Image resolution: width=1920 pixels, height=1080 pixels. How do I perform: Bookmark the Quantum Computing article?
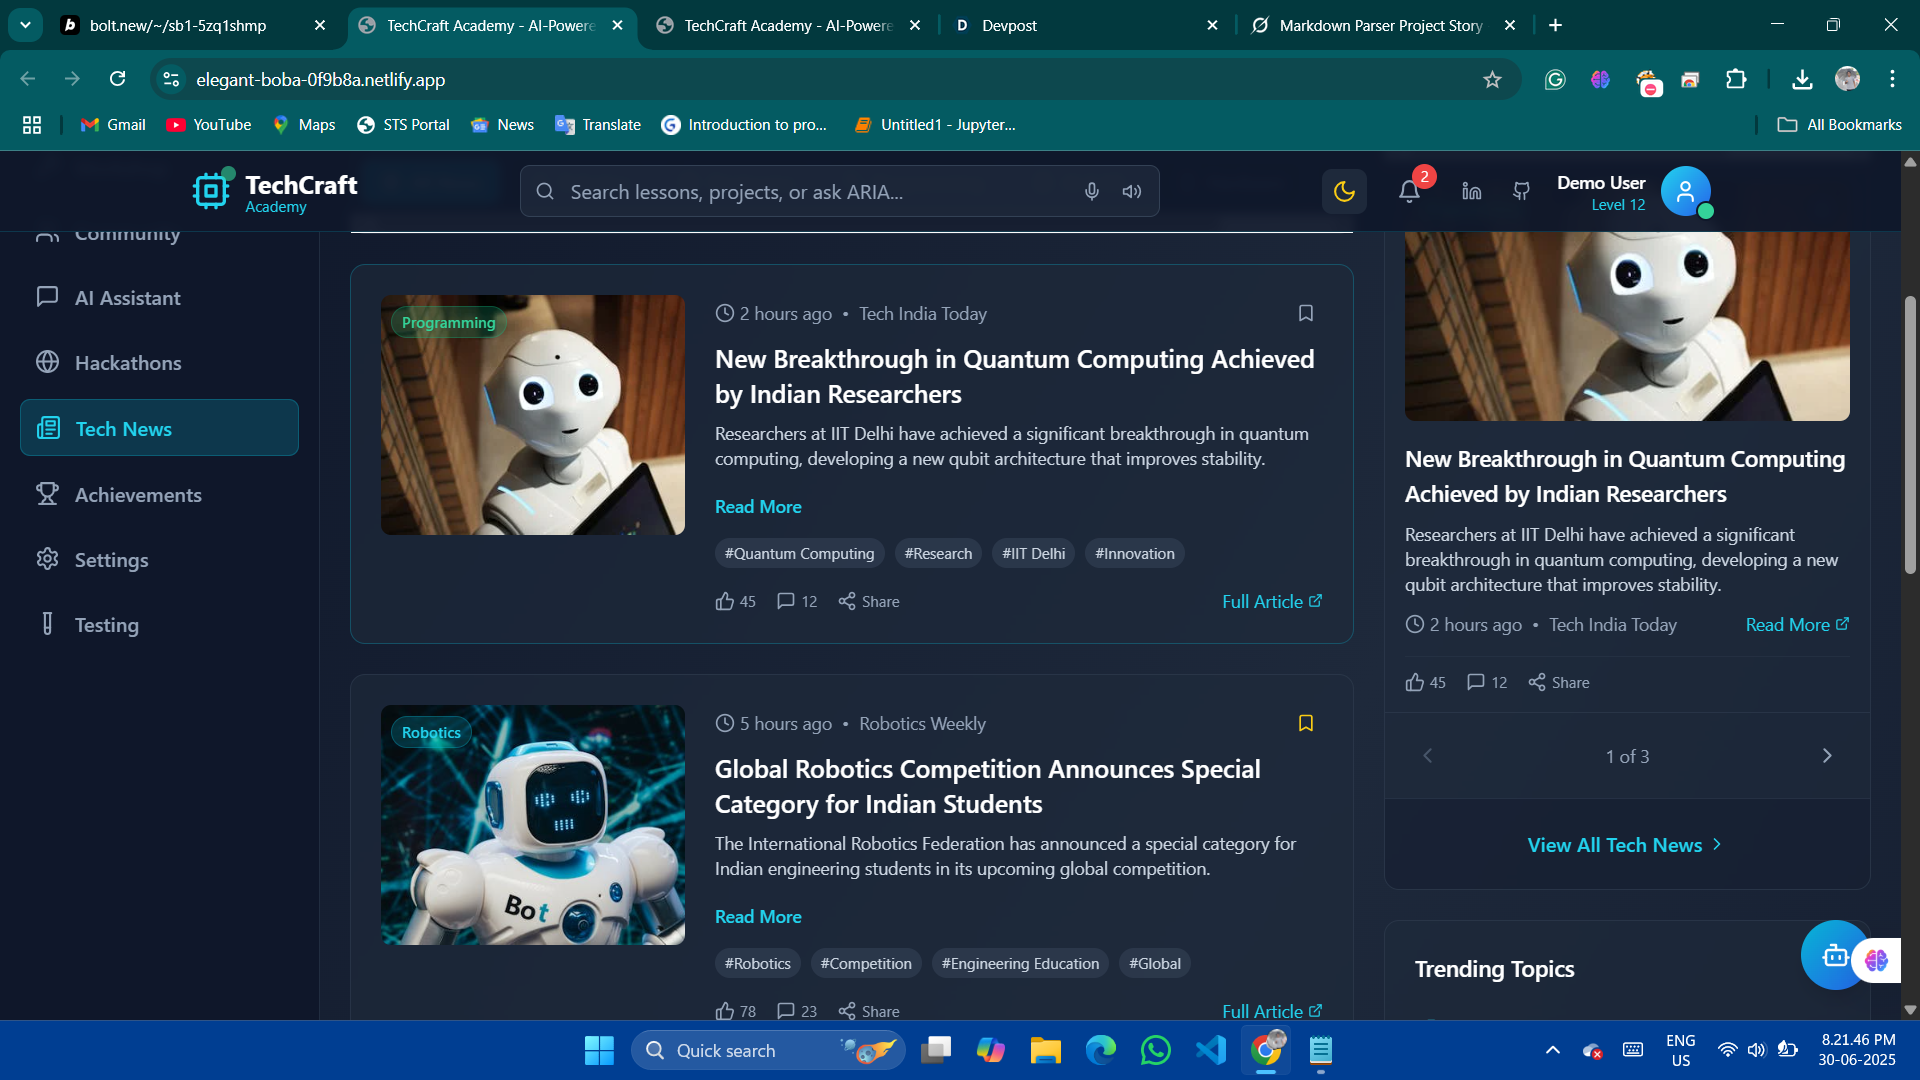pos(1305,313)
